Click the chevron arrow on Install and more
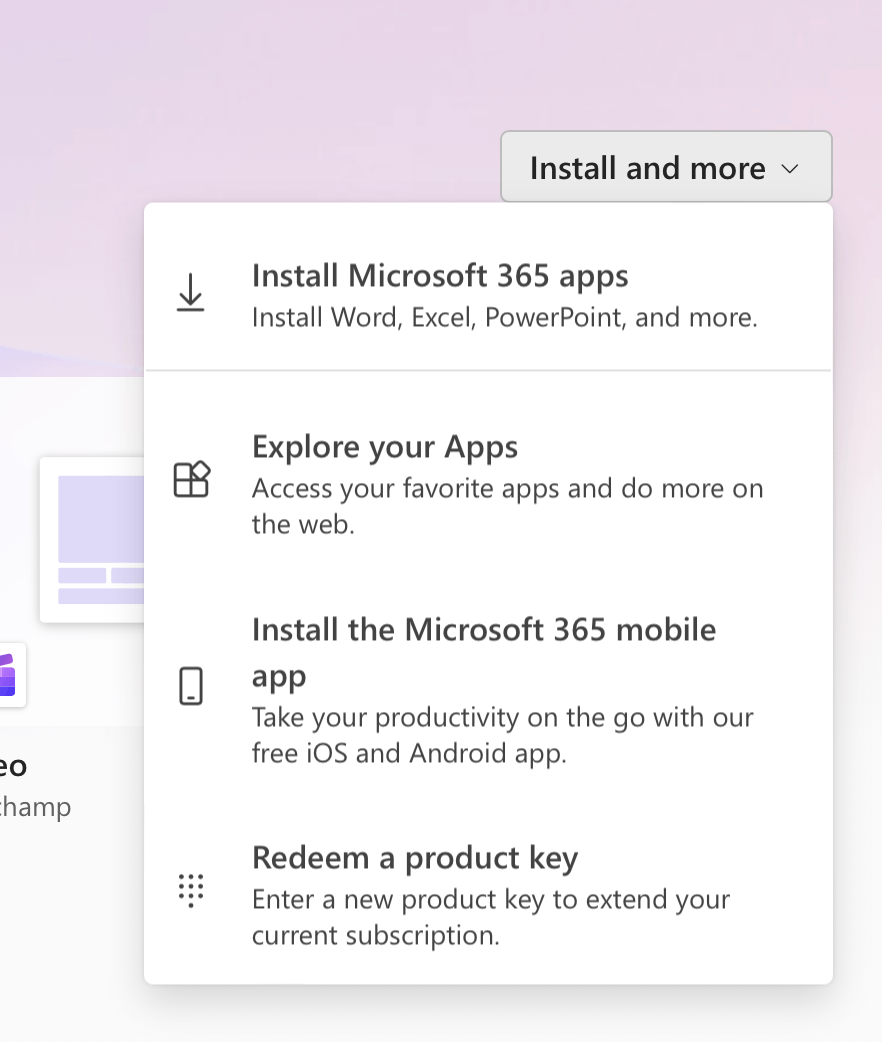882x1042 pixels. click(790, 169)
